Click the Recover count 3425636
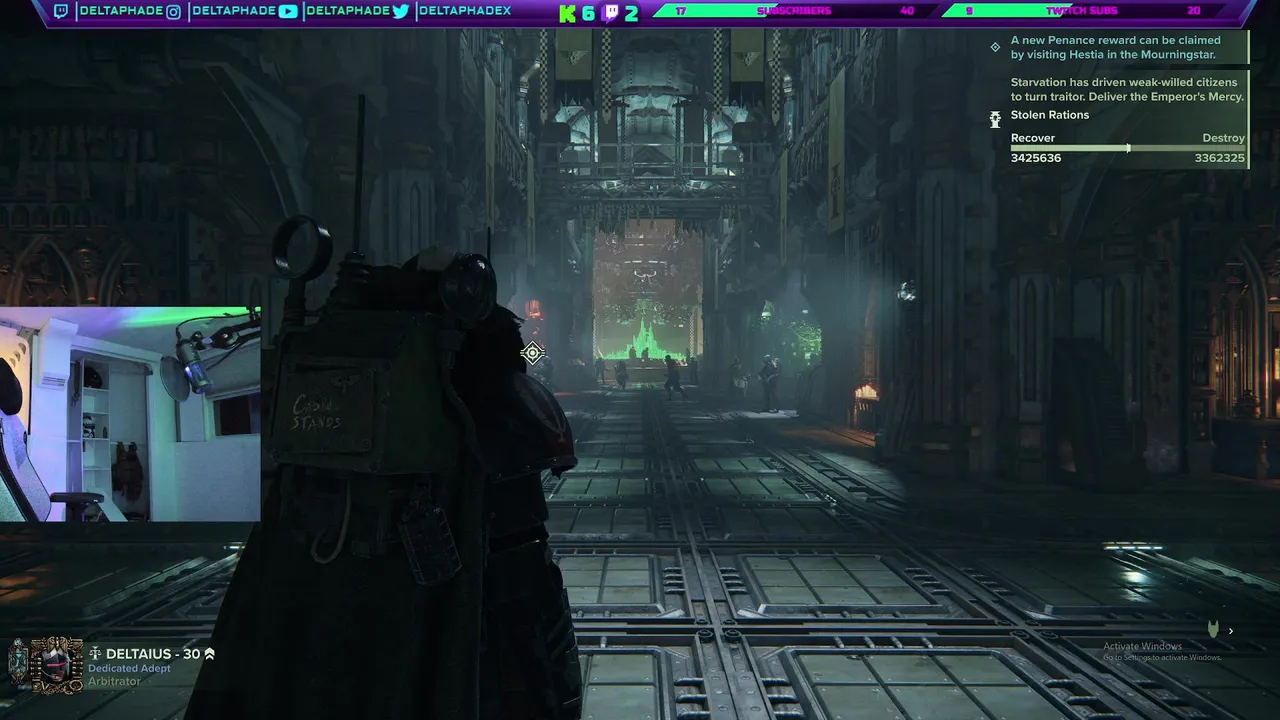 [x=1036, y=158]
